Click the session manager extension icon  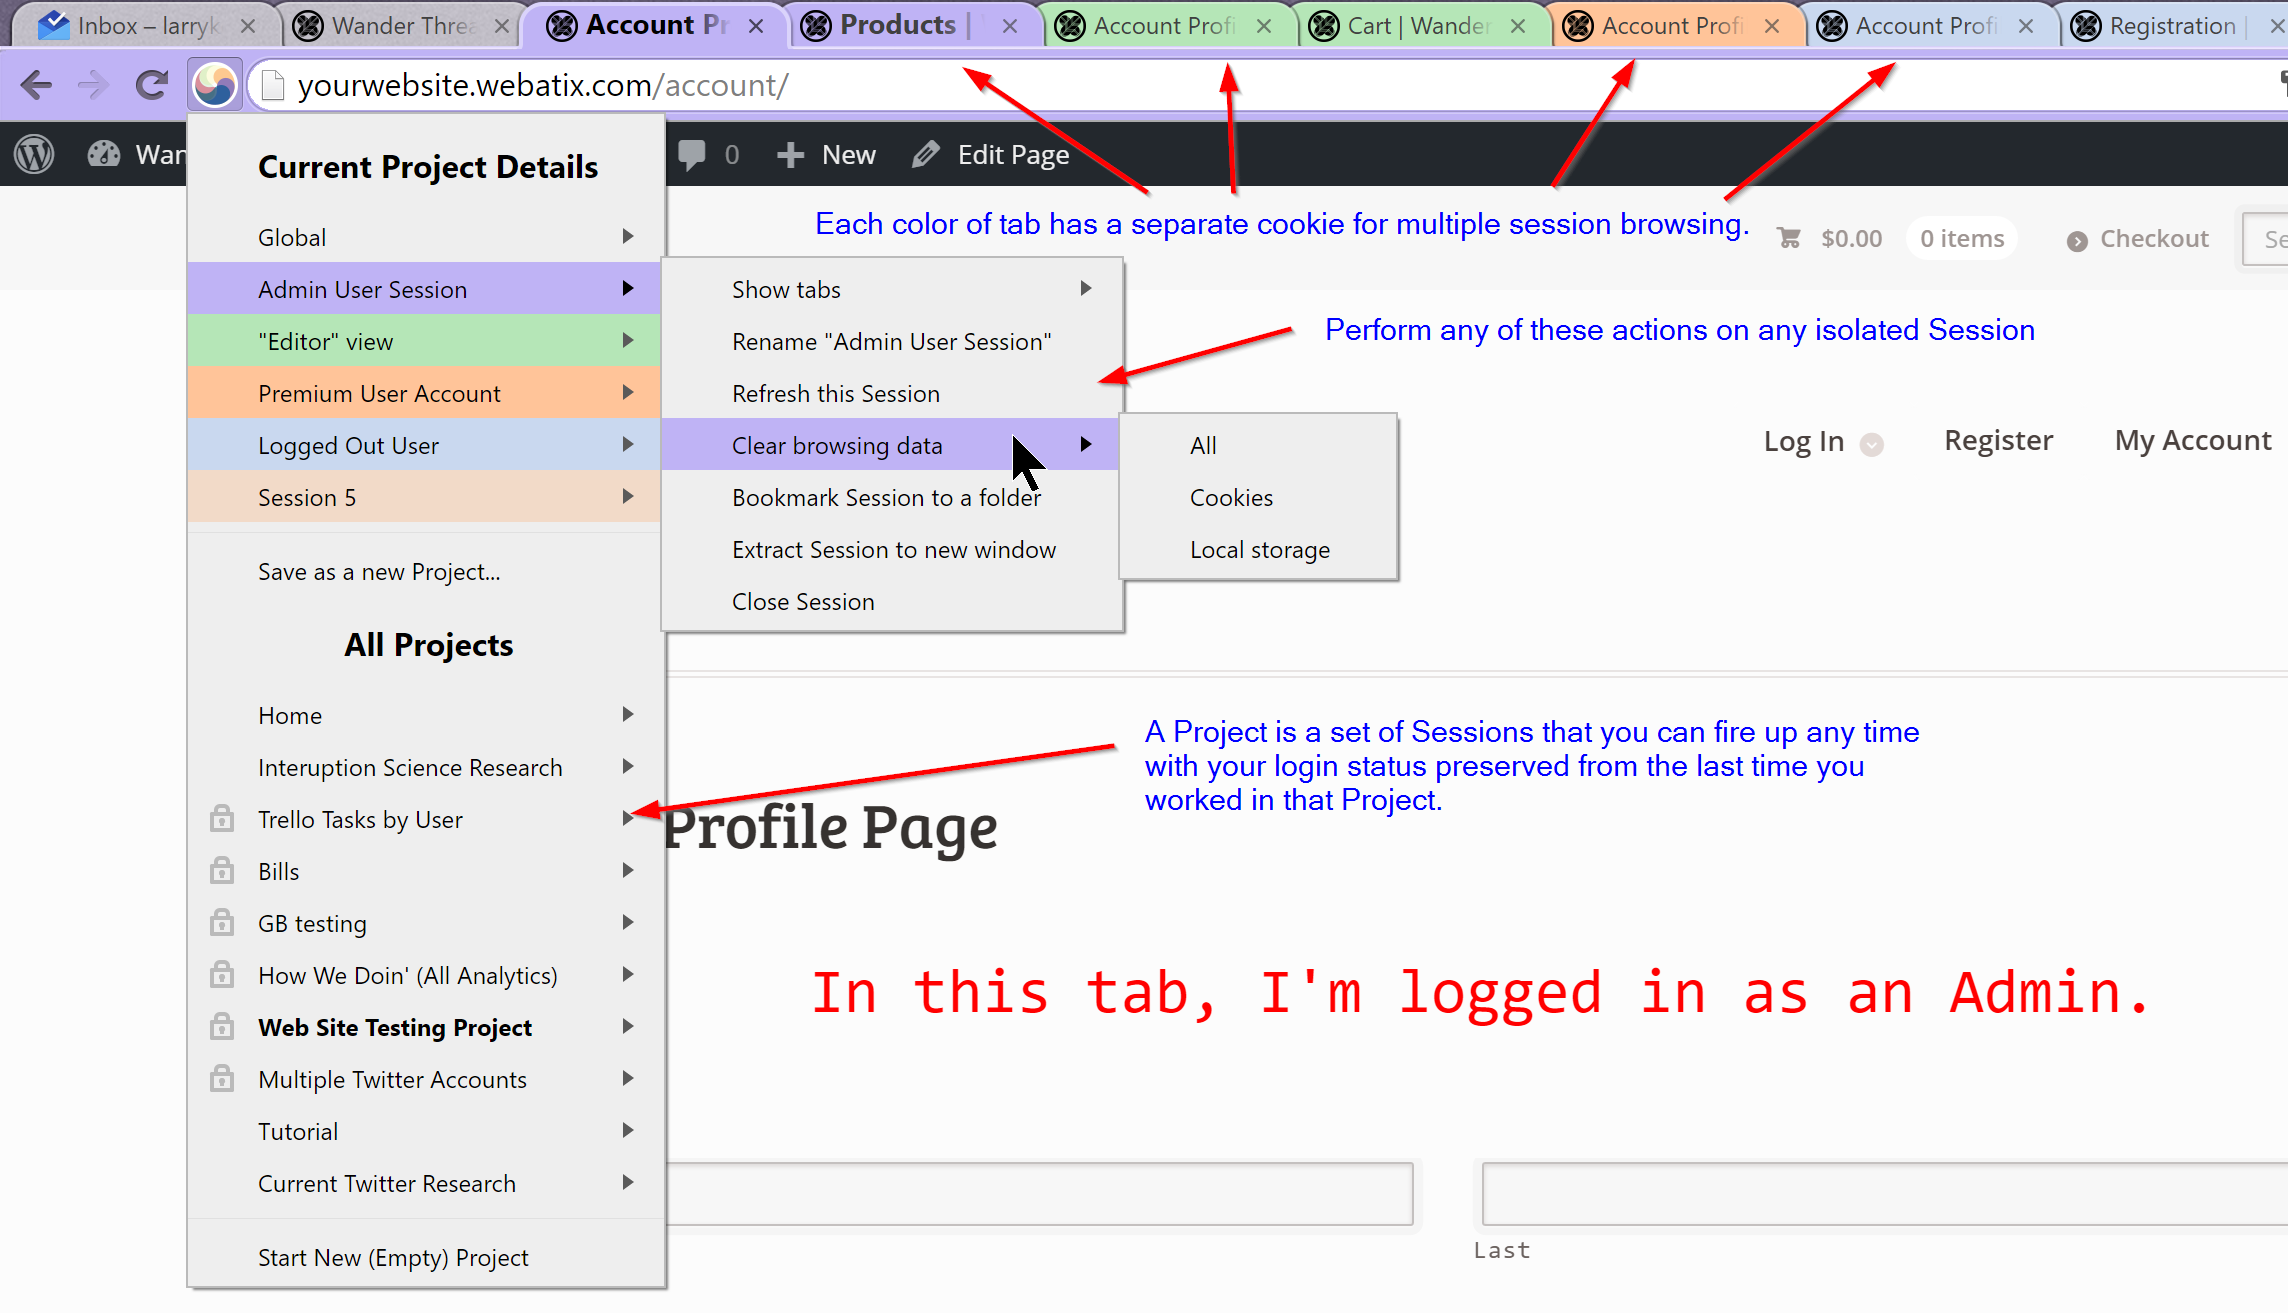pos(215,85)
